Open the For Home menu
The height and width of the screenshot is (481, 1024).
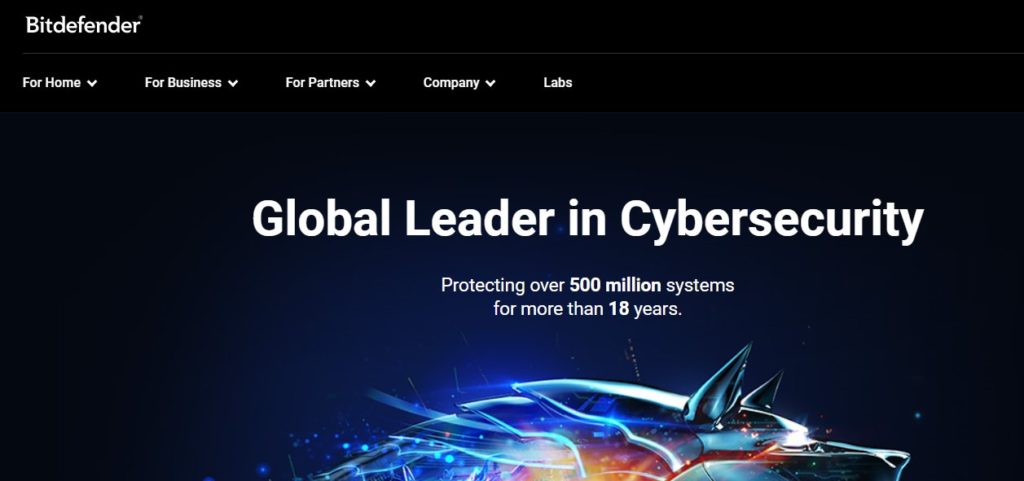(59, 83)
